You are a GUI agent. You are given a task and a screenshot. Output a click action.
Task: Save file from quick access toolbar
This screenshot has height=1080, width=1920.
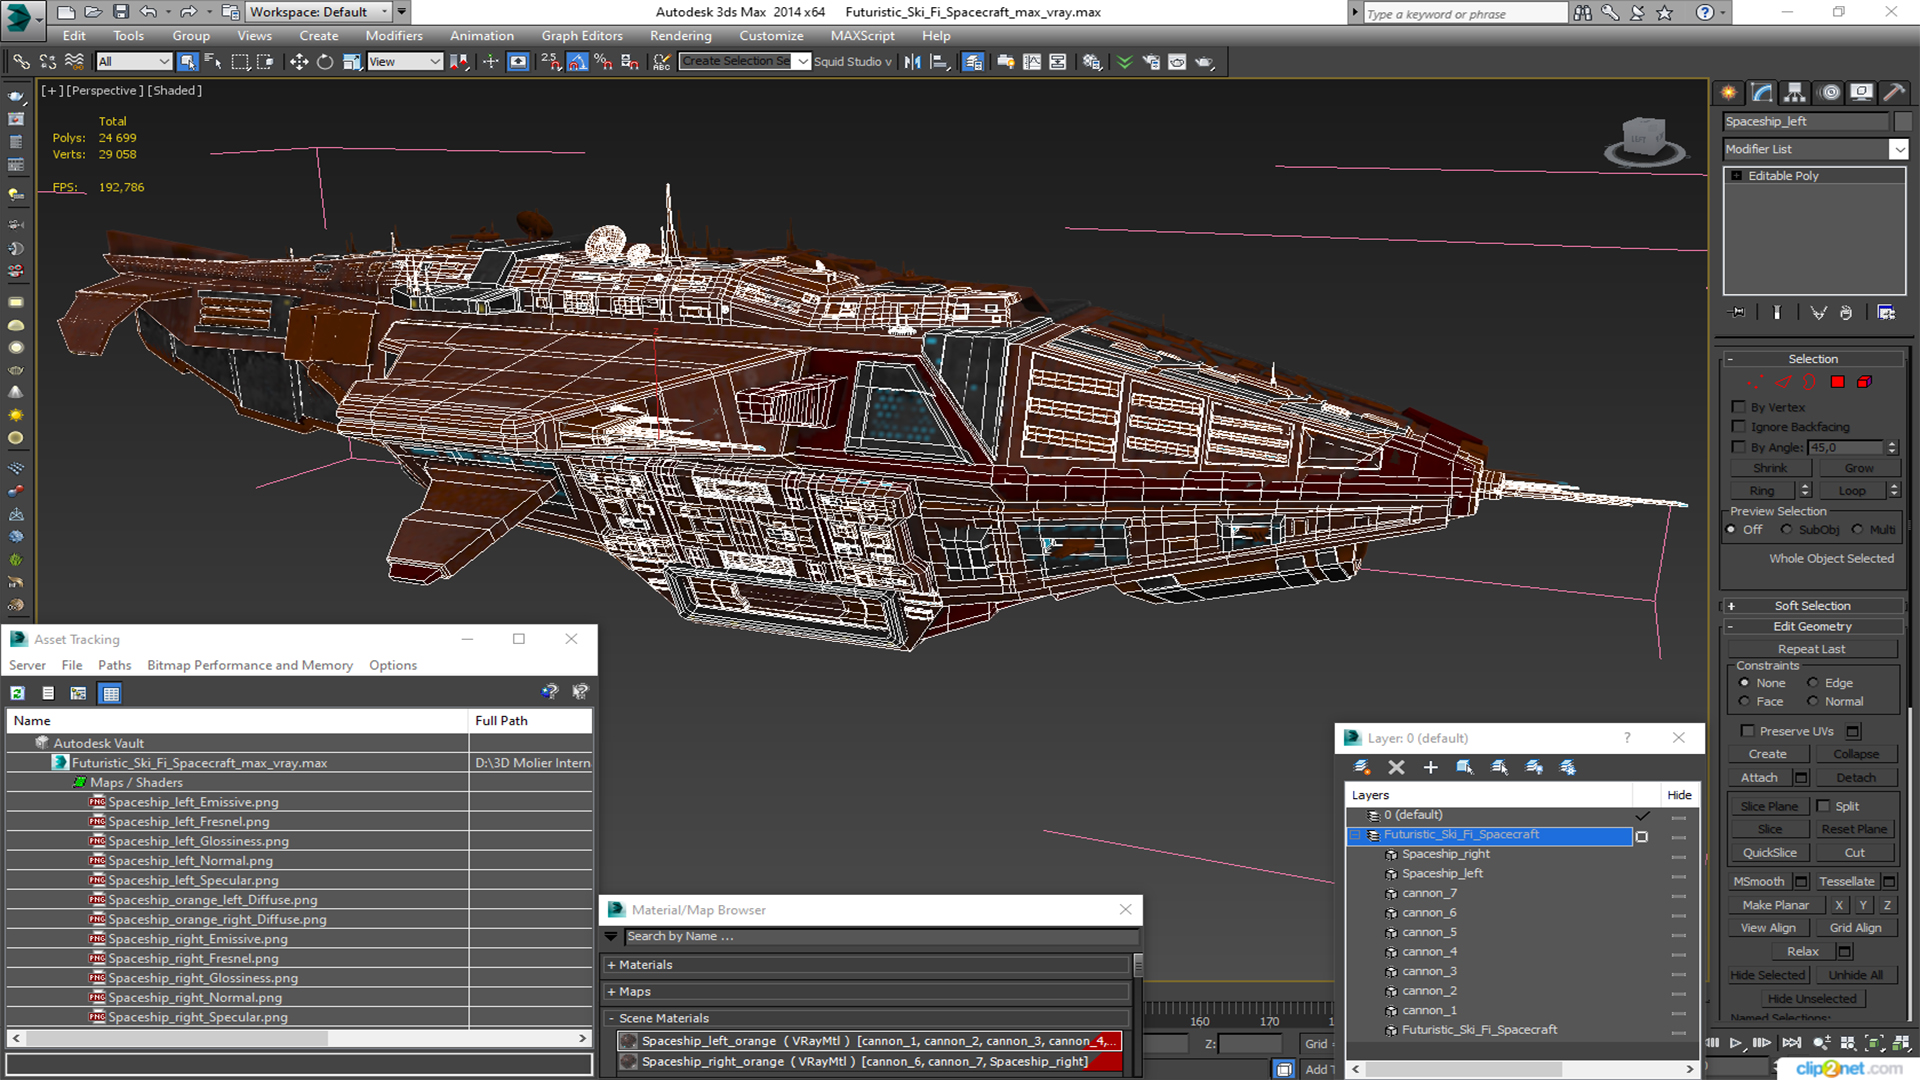coord(120,12)
